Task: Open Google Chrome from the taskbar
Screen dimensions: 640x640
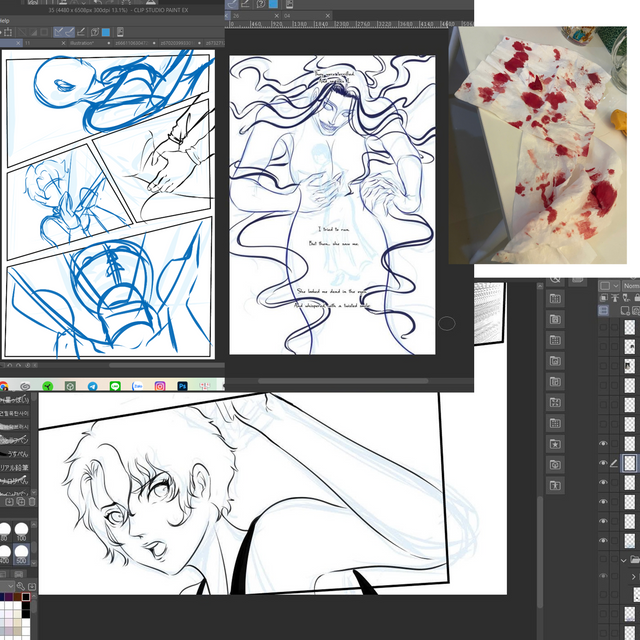Action: pyautogui.click(x=3, y=386)
